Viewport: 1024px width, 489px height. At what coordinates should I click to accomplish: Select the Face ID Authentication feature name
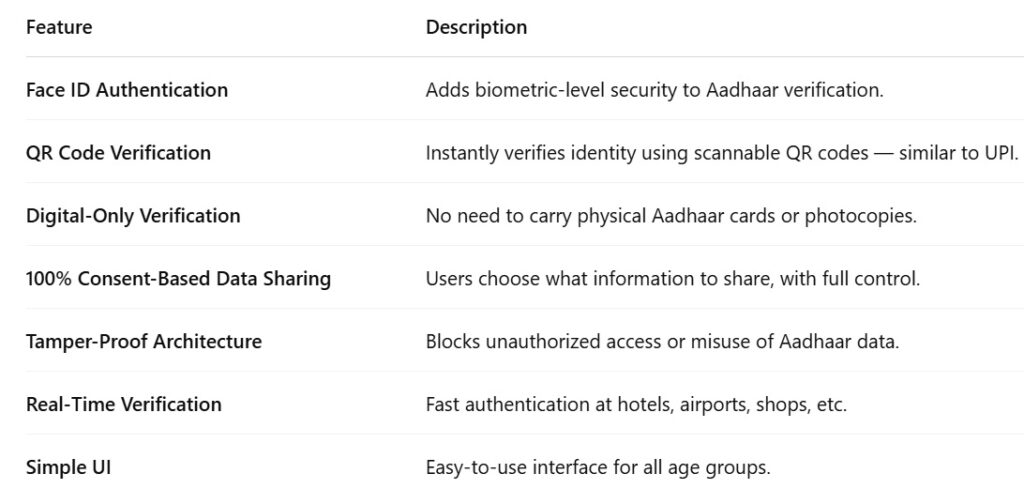pos(127,90)
